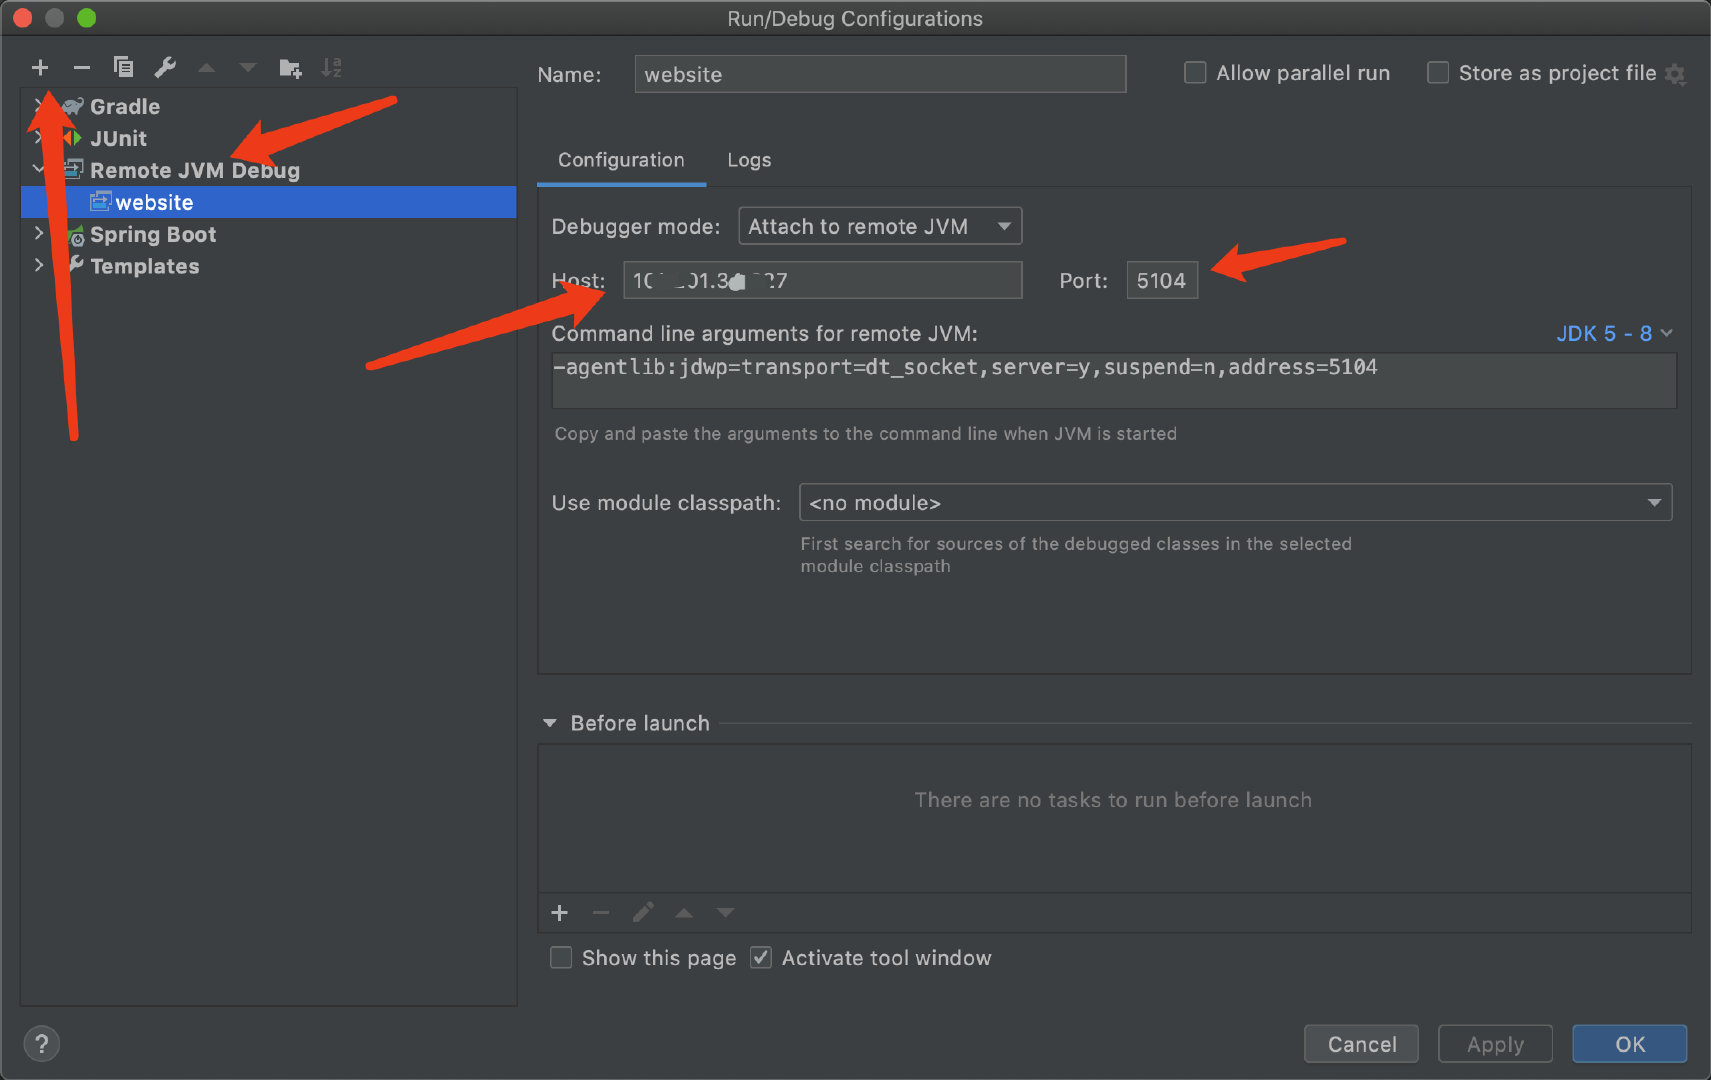Image resolution: width=1711 pixels, height=1080 pixels.
Task: Switch to the Logs tab
Action: click(x=749, y=160)
